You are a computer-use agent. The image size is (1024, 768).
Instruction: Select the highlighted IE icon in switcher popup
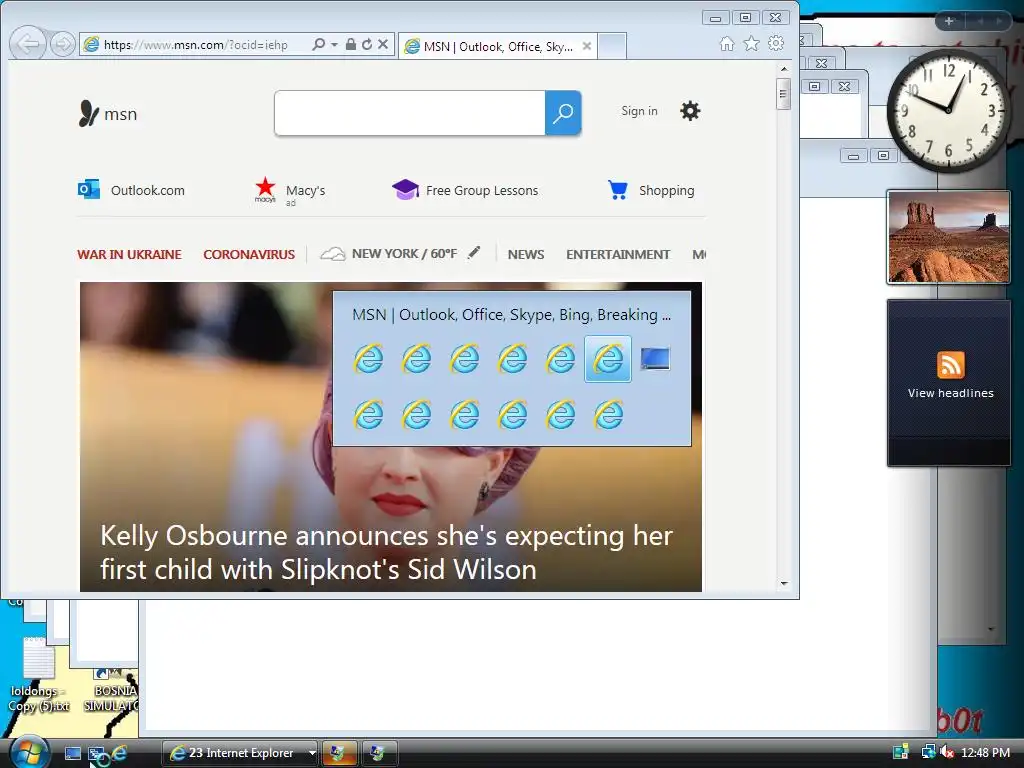(x=608, y=359)
